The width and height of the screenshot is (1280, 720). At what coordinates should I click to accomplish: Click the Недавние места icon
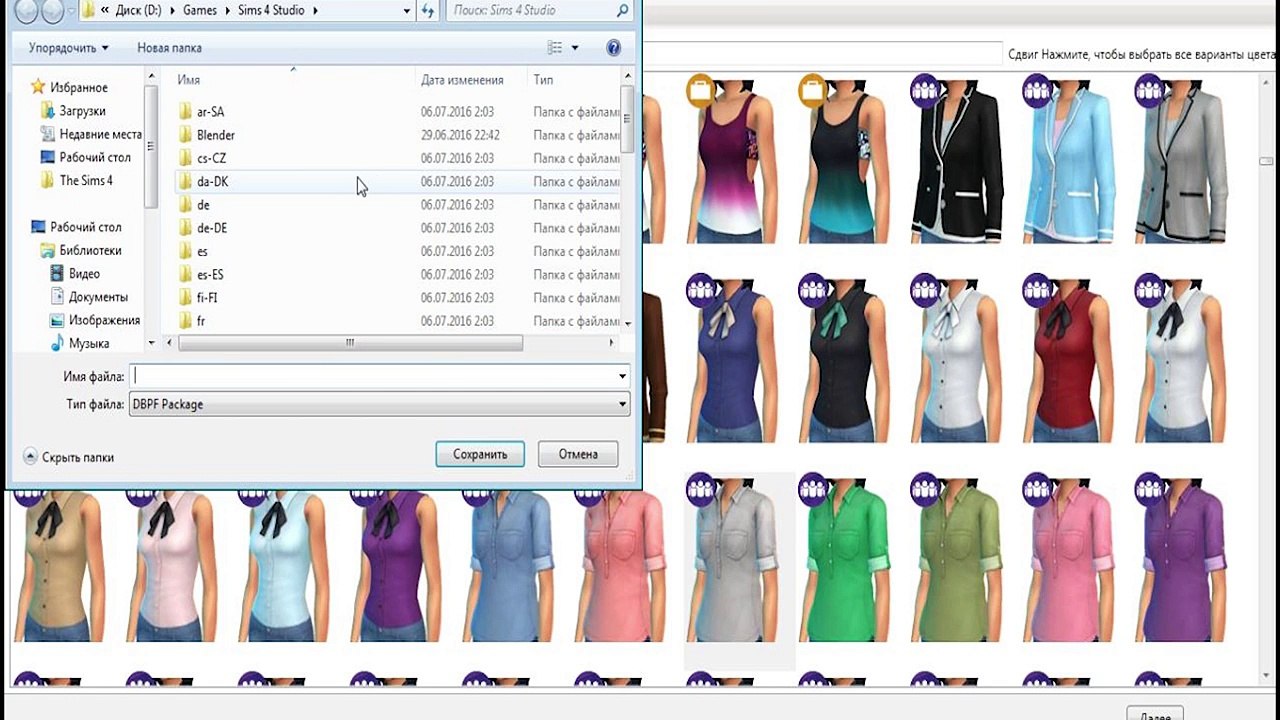pos(47,134)
